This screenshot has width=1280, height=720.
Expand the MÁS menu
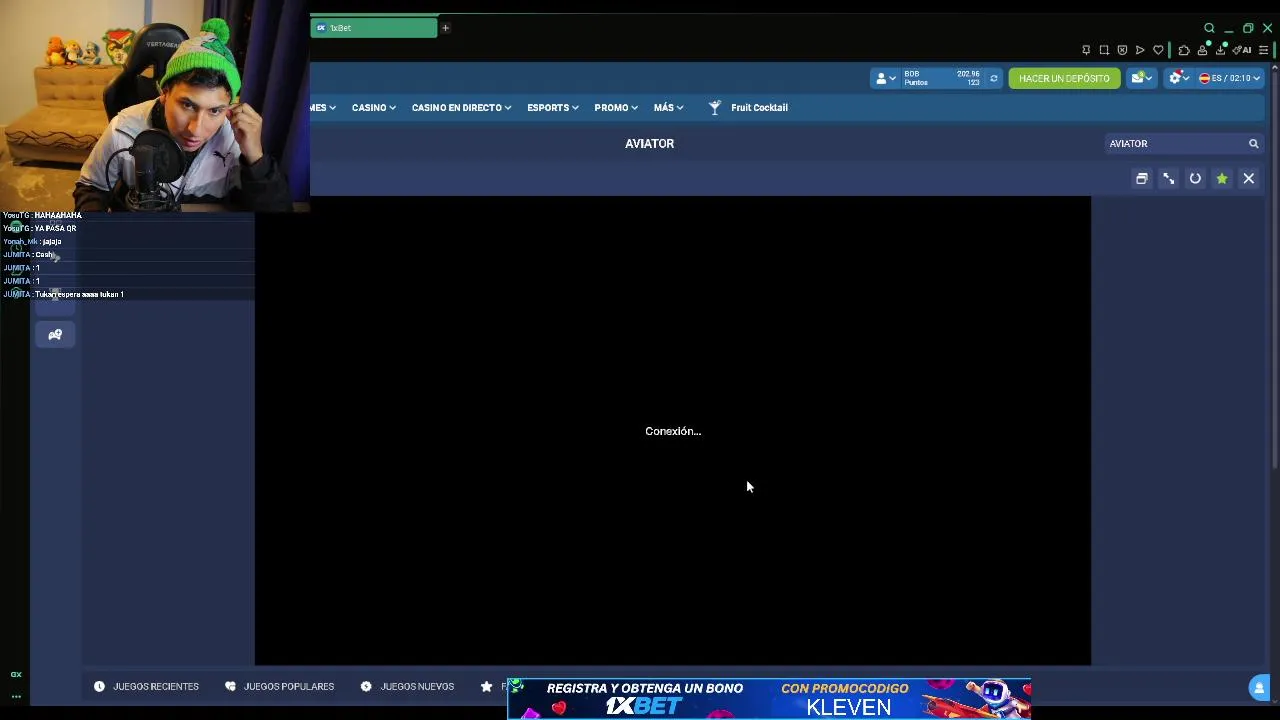point(668,108)
